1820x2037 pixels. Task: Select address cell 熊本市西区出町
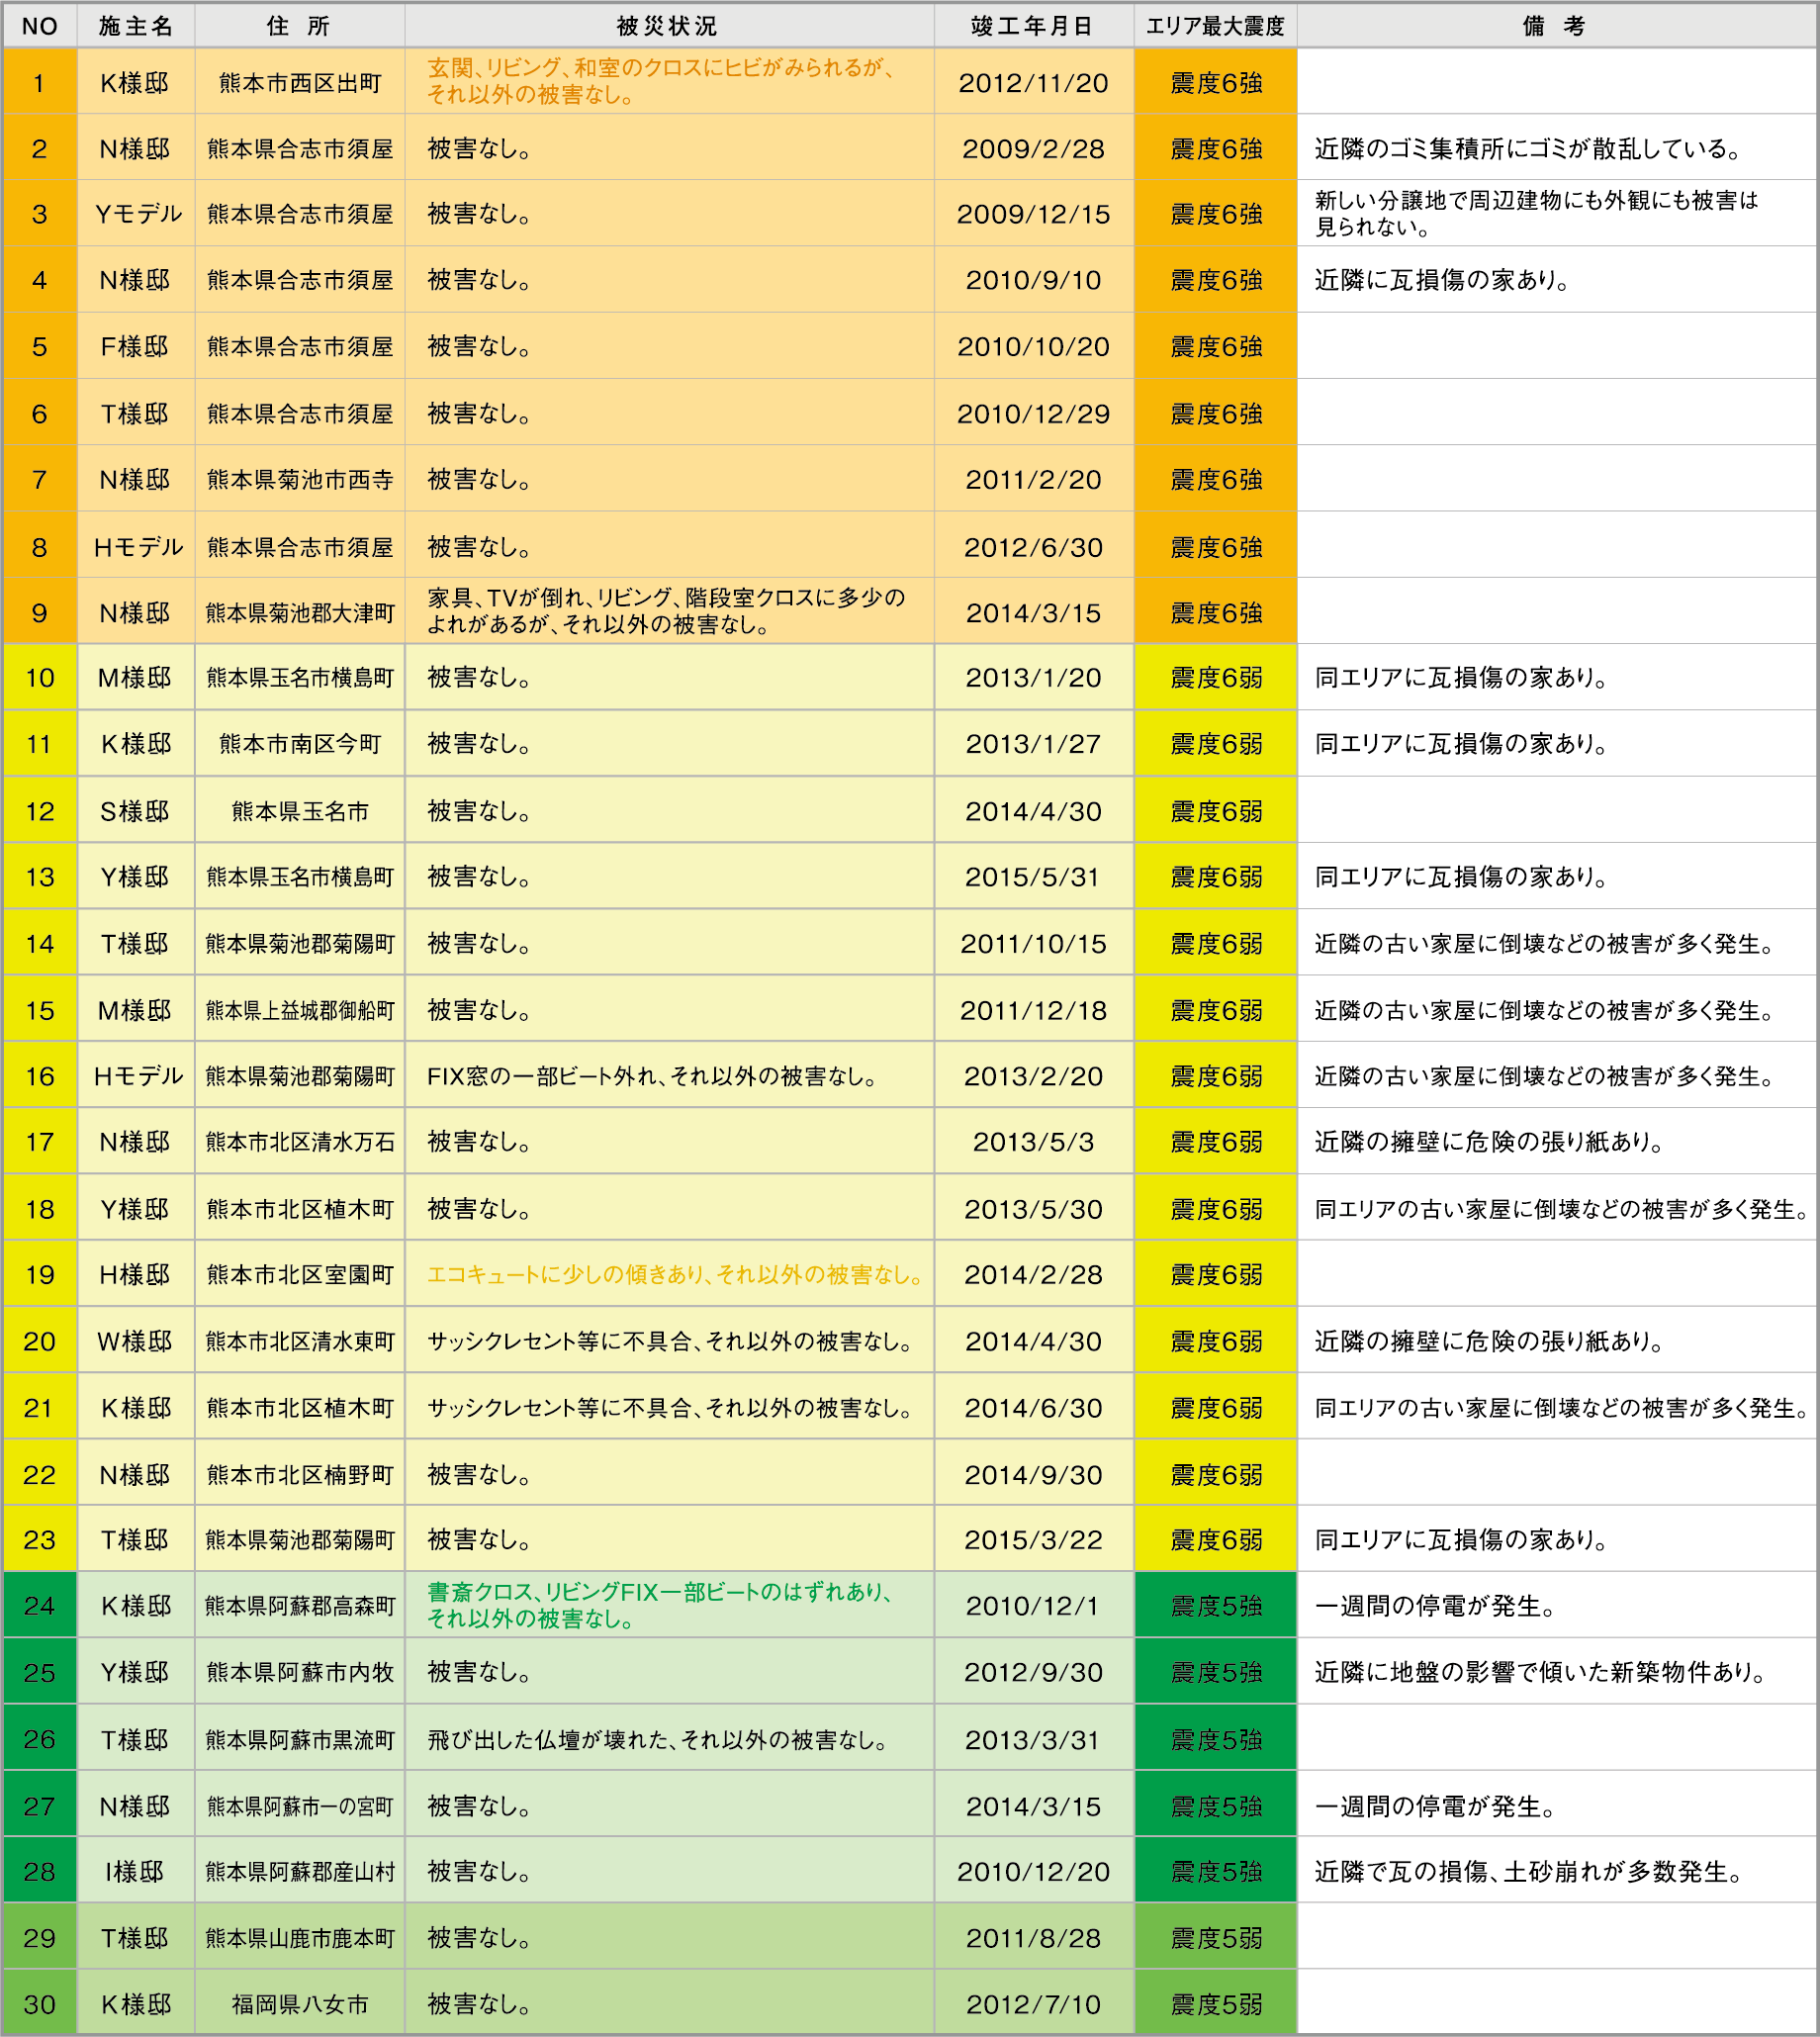[x=300, y=83]
